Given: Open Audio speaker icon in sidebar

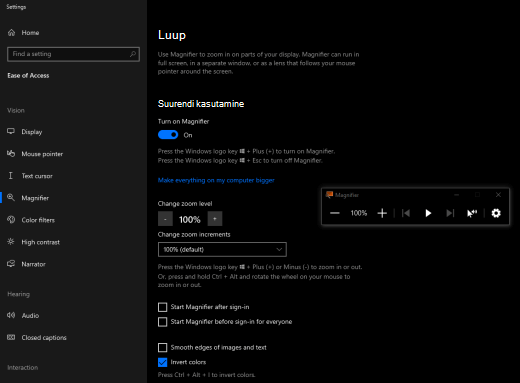Looking at the screenshot, I should point(11,315).
